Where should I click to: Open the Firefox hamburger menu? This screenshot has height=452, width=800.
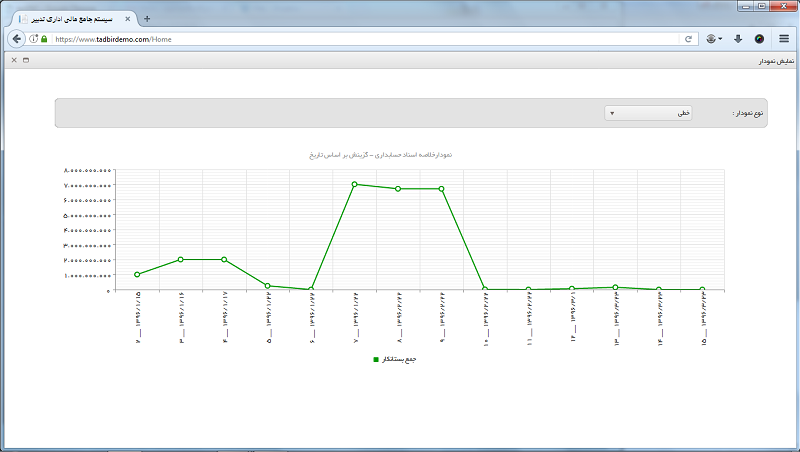click(784, 39)
